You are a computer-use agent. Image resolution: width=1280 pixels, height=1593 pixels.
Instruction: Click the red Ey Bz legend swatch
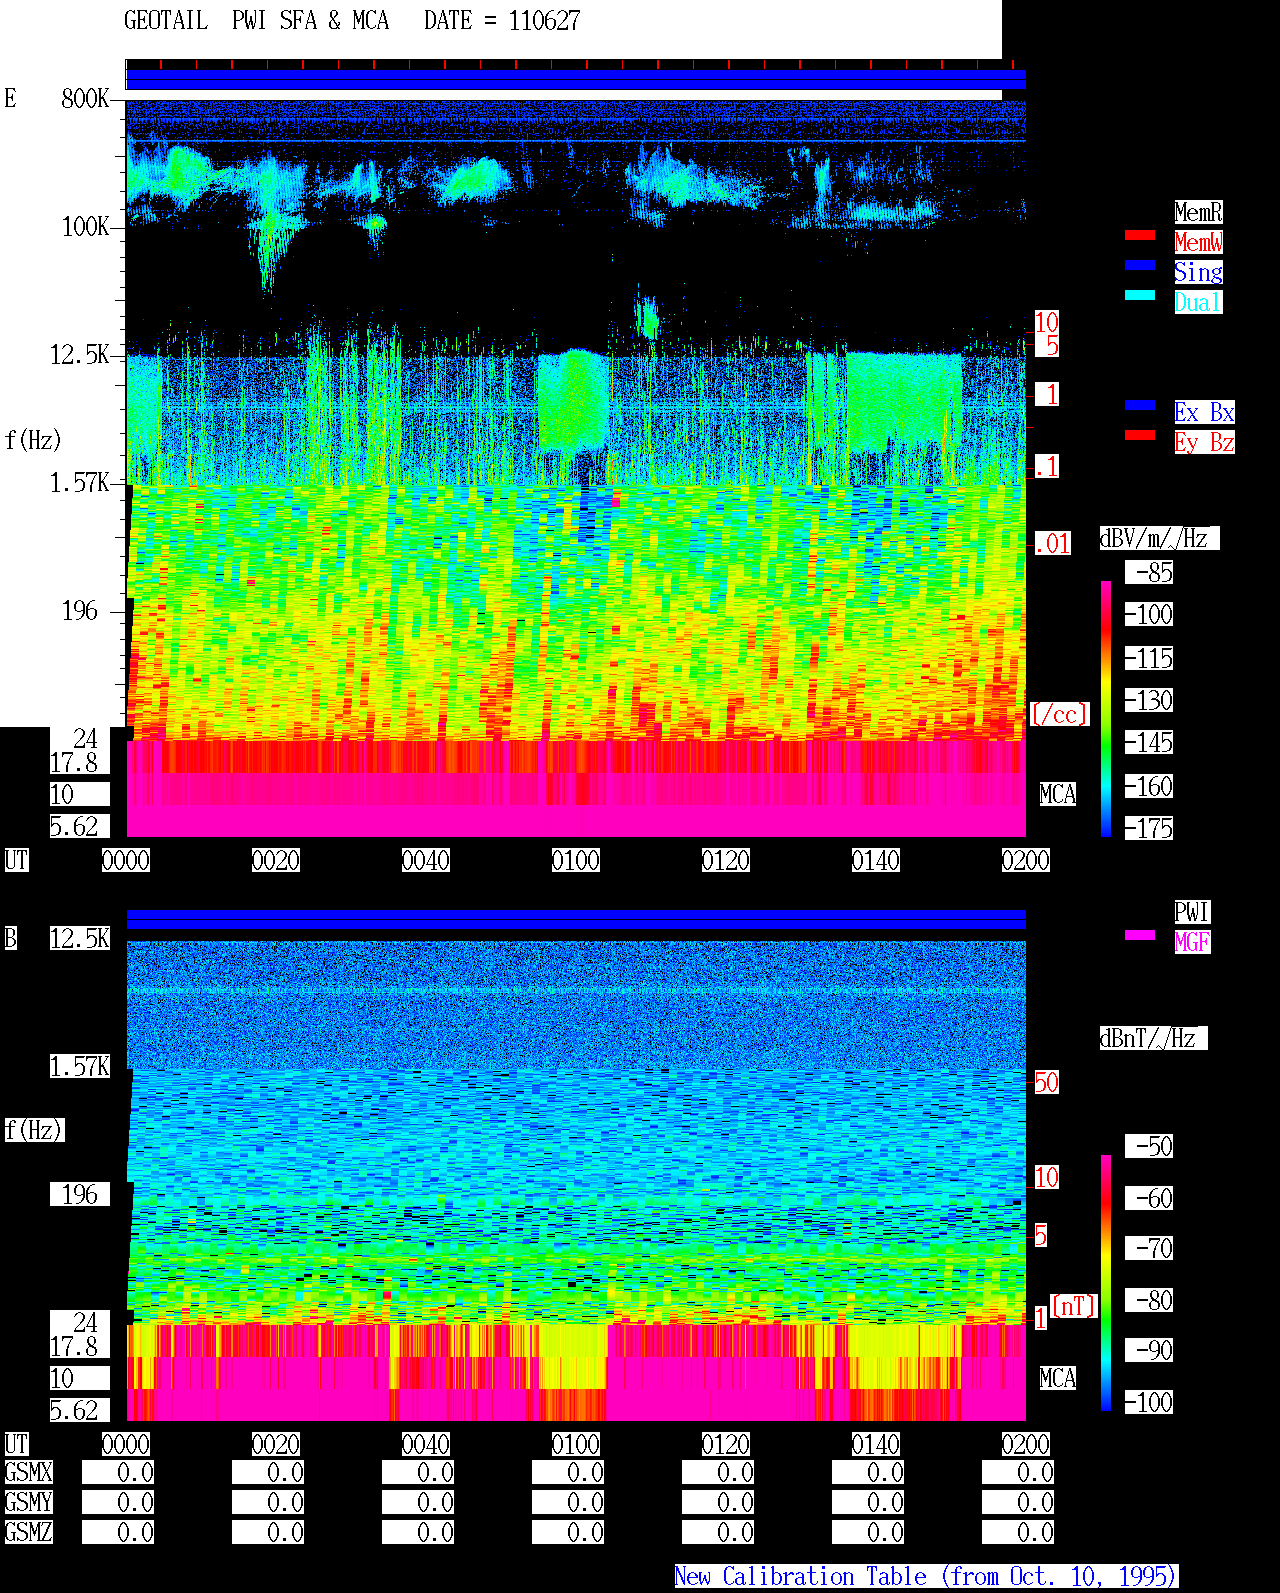(x=1140, y=435)
